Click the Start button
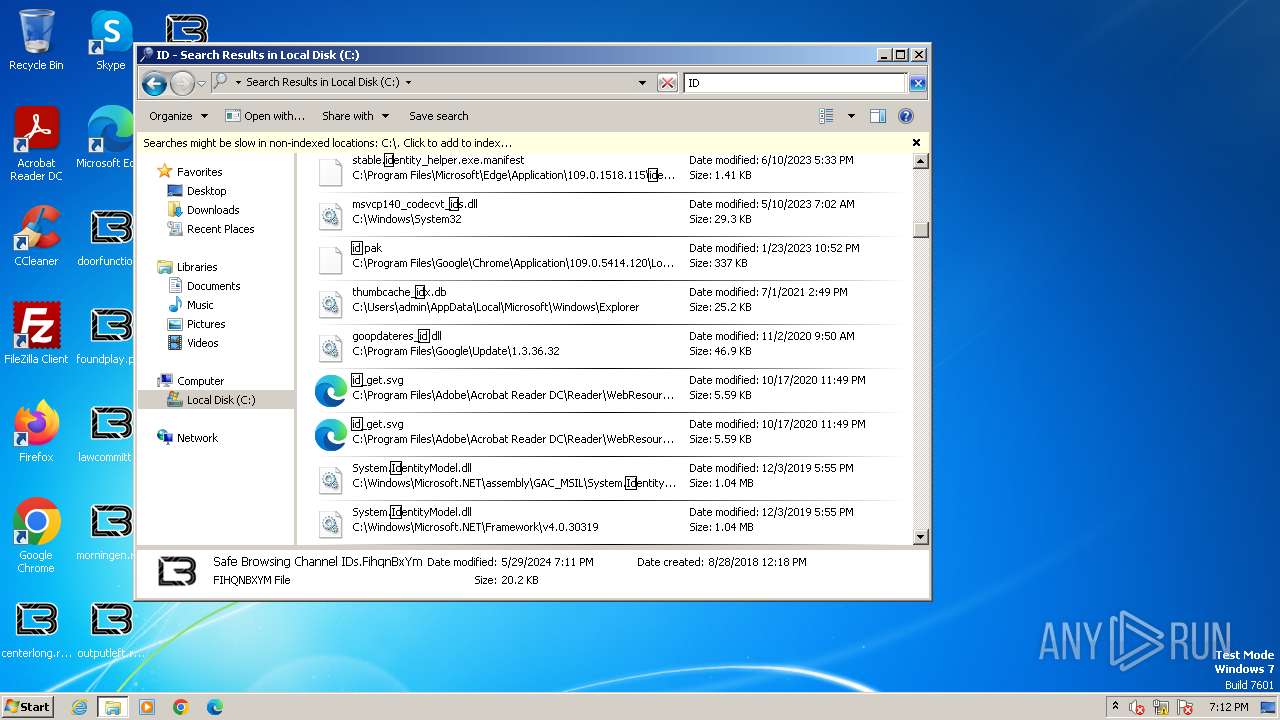This screenshot has width=1280, height=720. pyautogui.click(x=27, y=707)
